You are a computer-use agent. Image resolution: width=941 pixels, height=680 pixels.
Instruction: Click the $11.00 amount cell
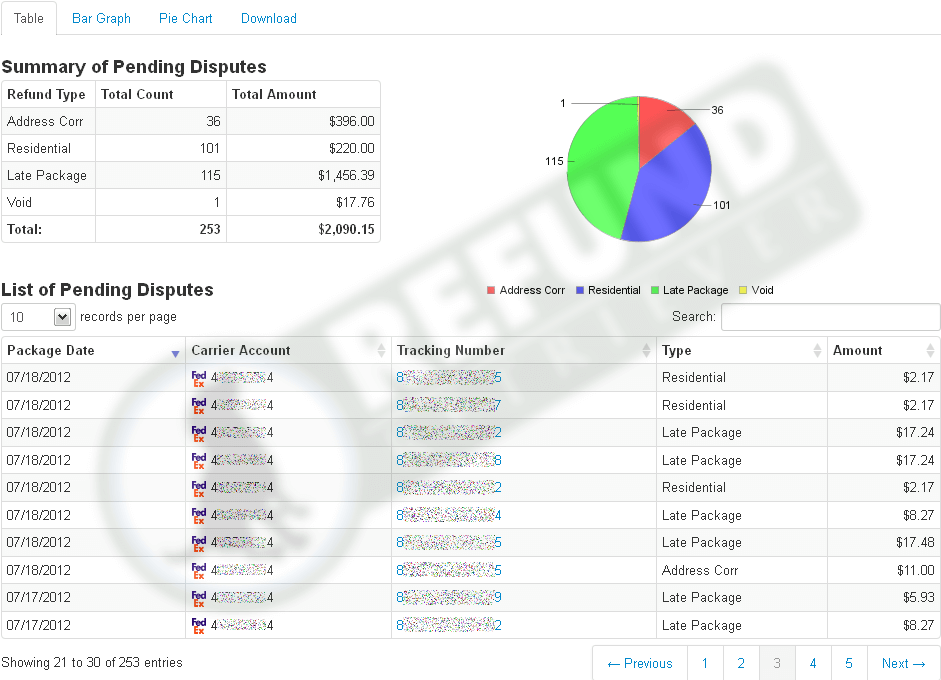(883, 570)
